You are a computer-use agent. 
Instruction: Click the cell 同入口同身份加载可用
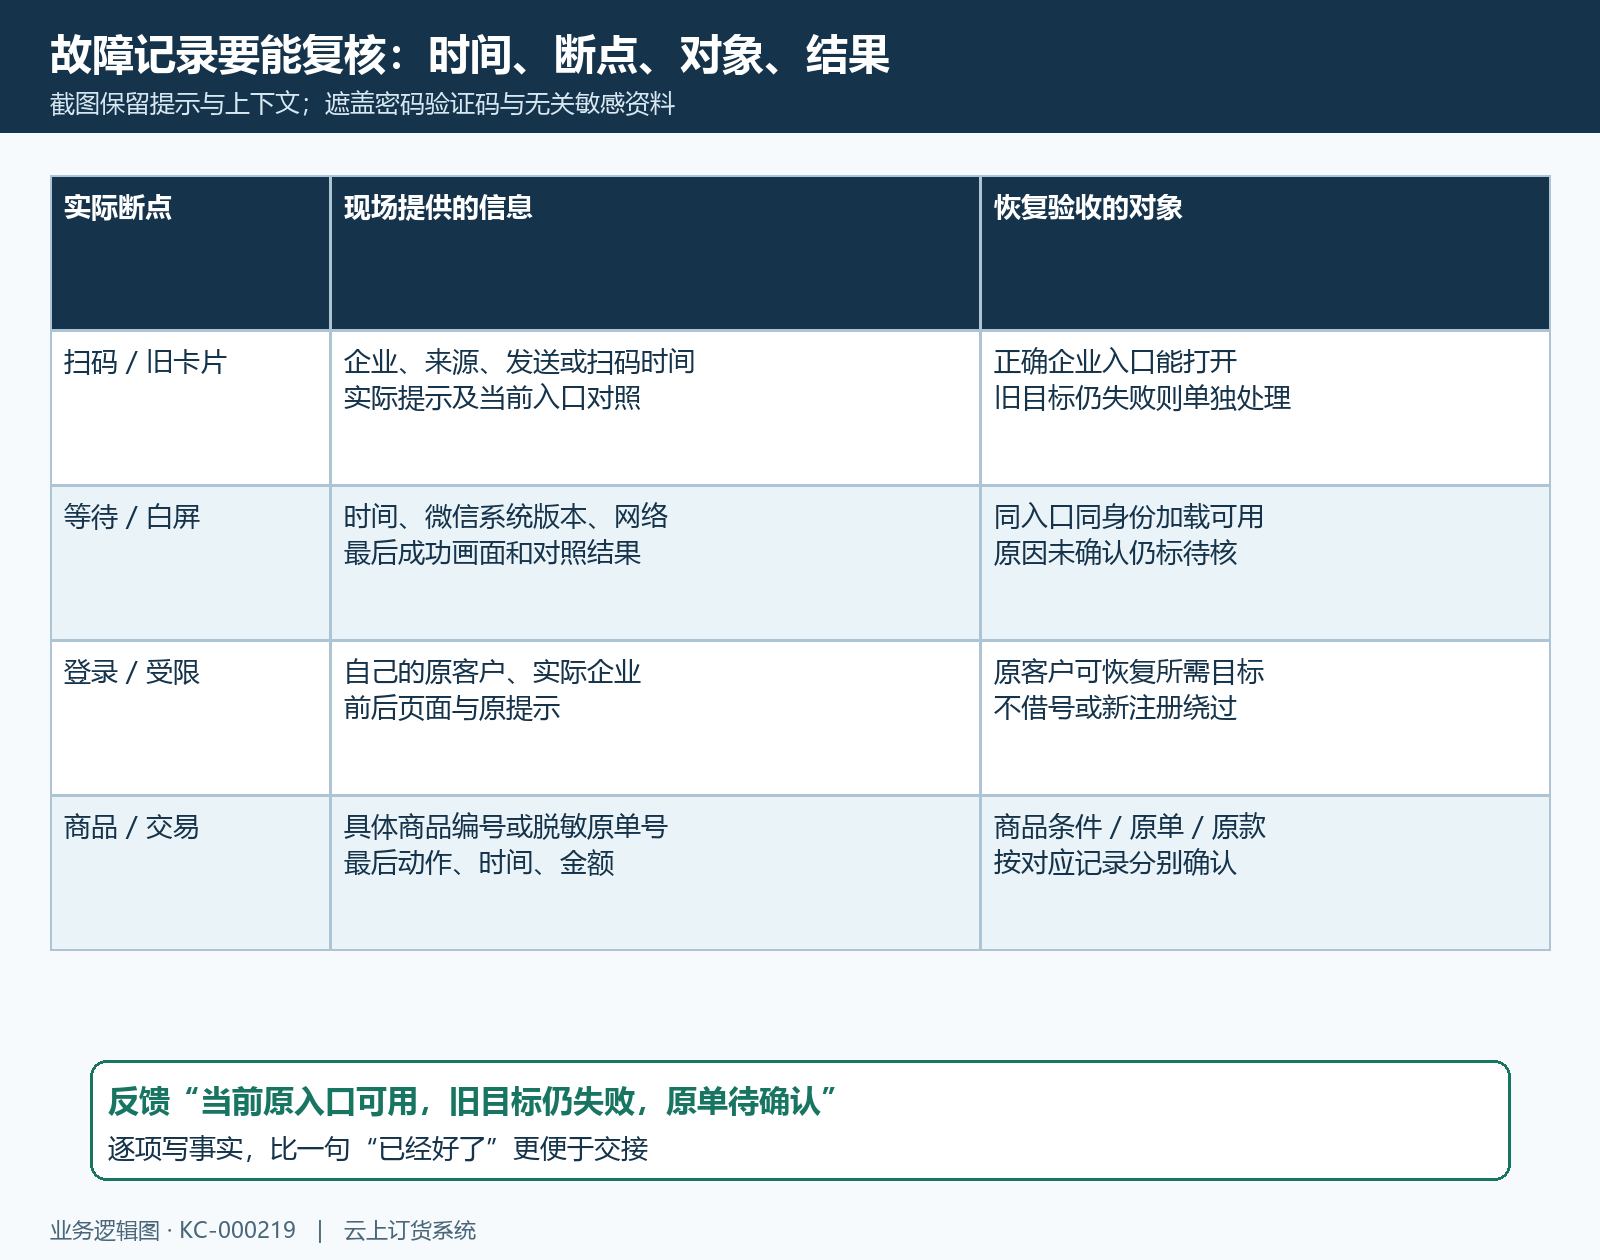[1265, 563]
